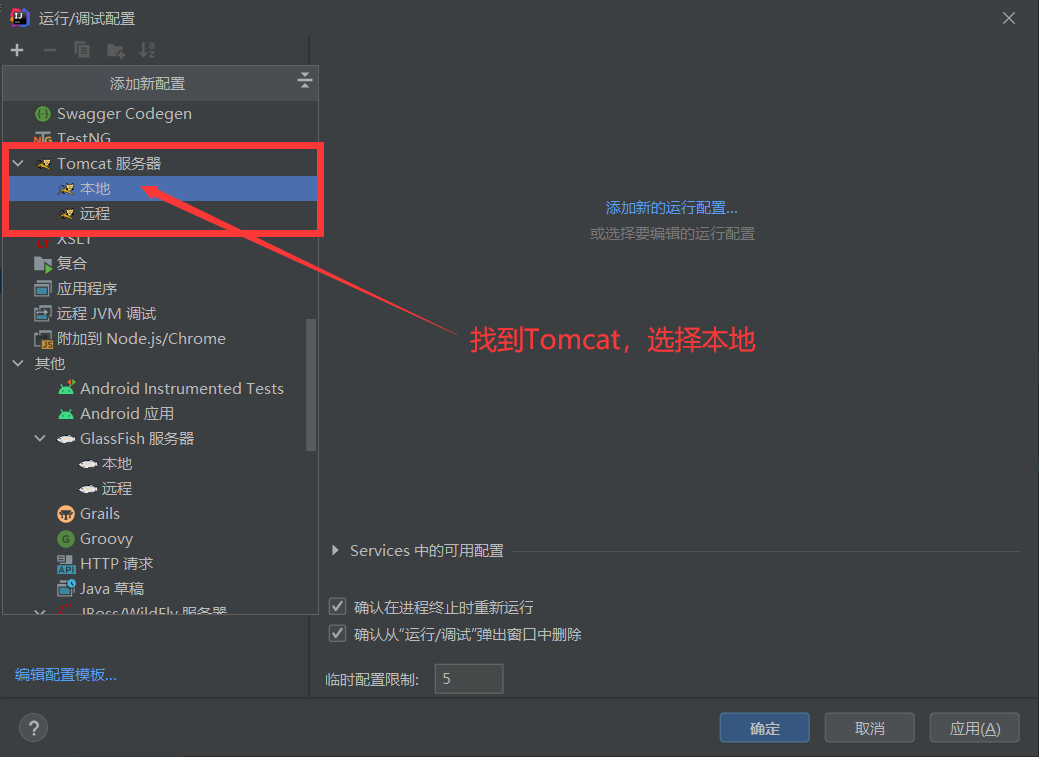The image size is (1039, 757).
Task: Click the collapse icon in 添加新配置 header
Action: (304, 81)
